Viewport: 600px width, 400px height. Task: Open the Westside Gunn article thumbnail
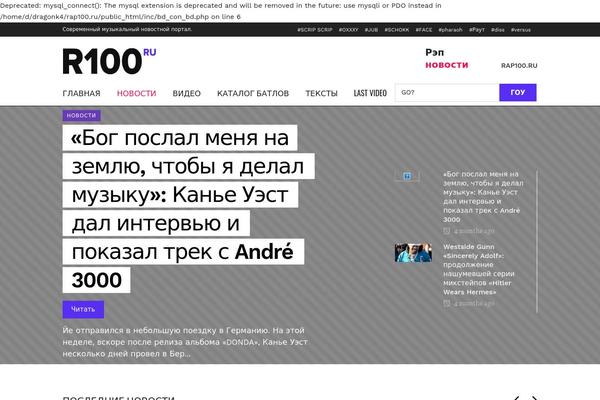point(413,253)
